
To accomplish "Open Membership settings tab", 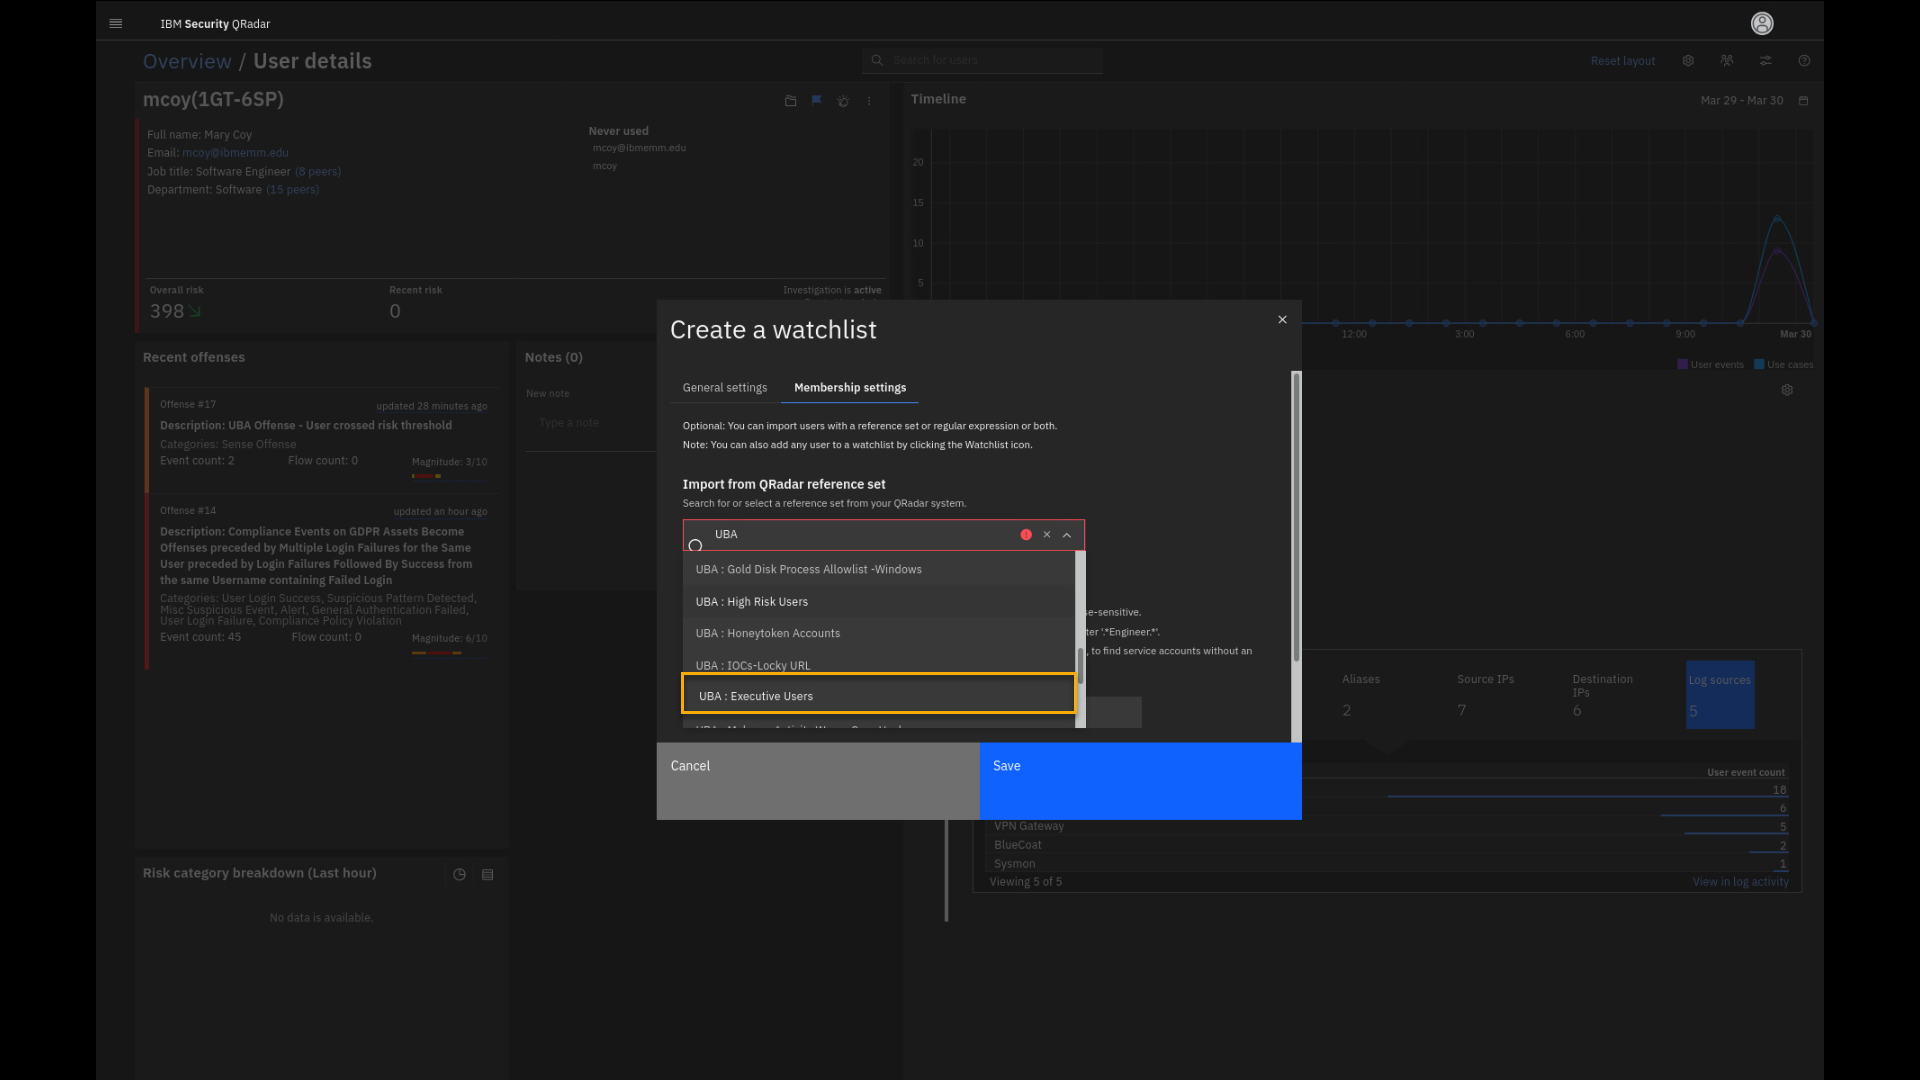I will click(x=850, y=388).
